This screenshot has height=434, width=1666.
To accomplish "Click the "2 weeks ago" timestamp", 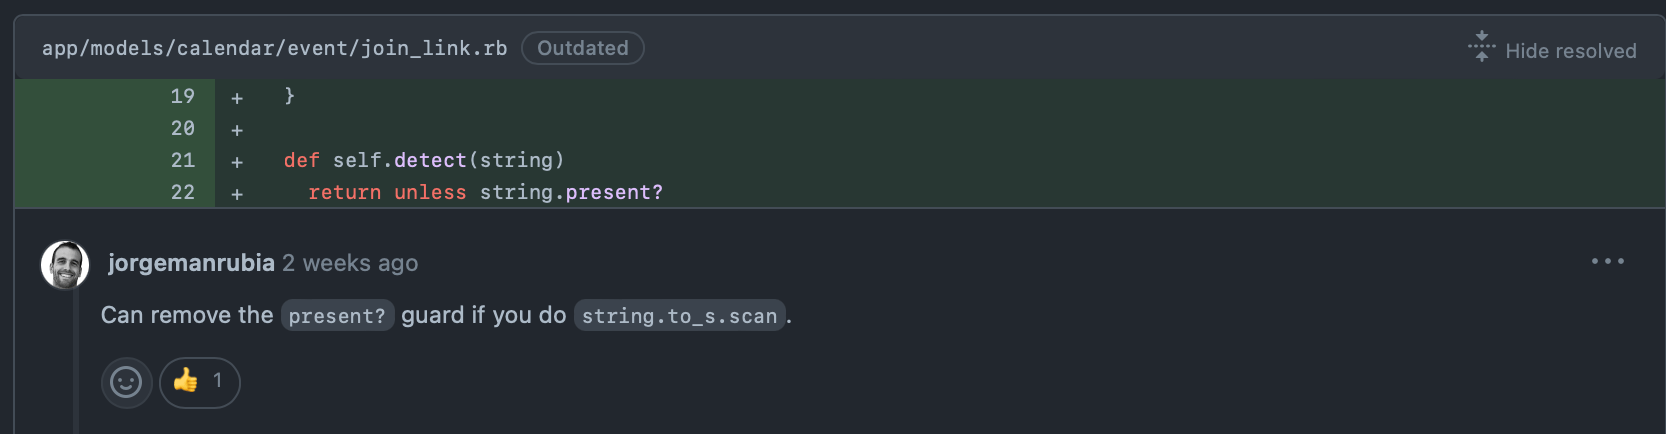I will [x=350, y=263].
